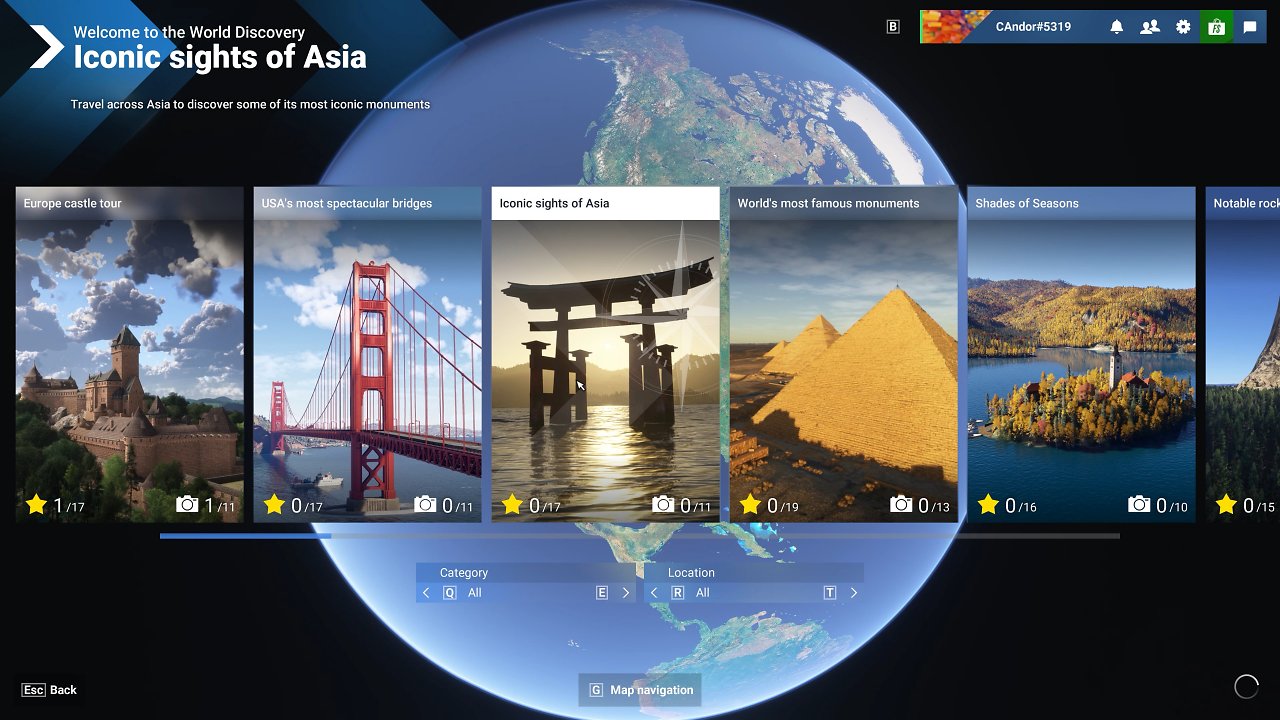1280x720 pixels.
Task: Open the chat message icon
Action: coord(1250,27)
